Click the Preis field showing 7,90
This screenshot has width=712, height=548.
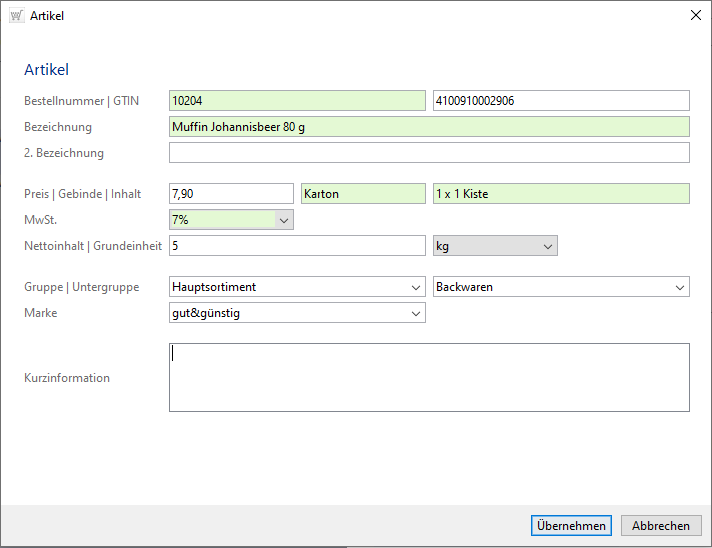[x=231, y=194]
